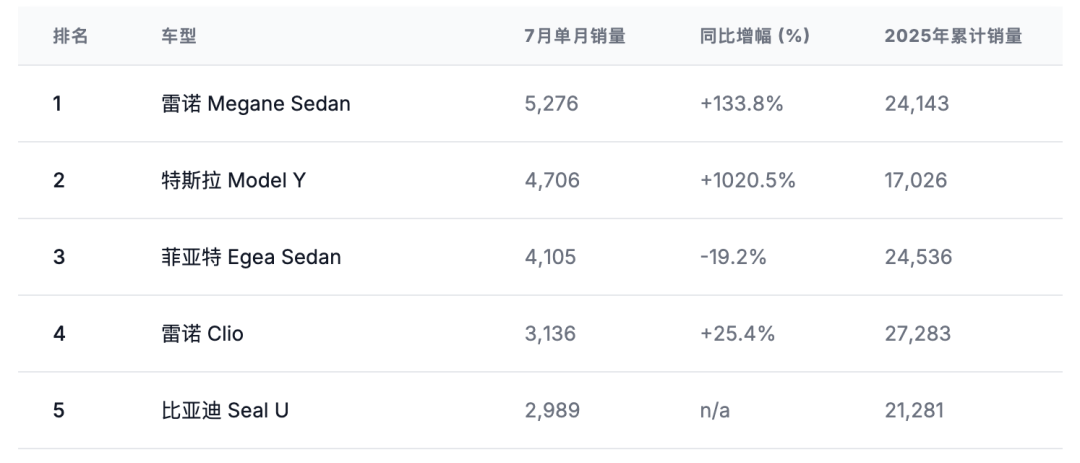Click the 5,276 monthly sales value
Screen dimensions: 1080x463
click(551, 103)
